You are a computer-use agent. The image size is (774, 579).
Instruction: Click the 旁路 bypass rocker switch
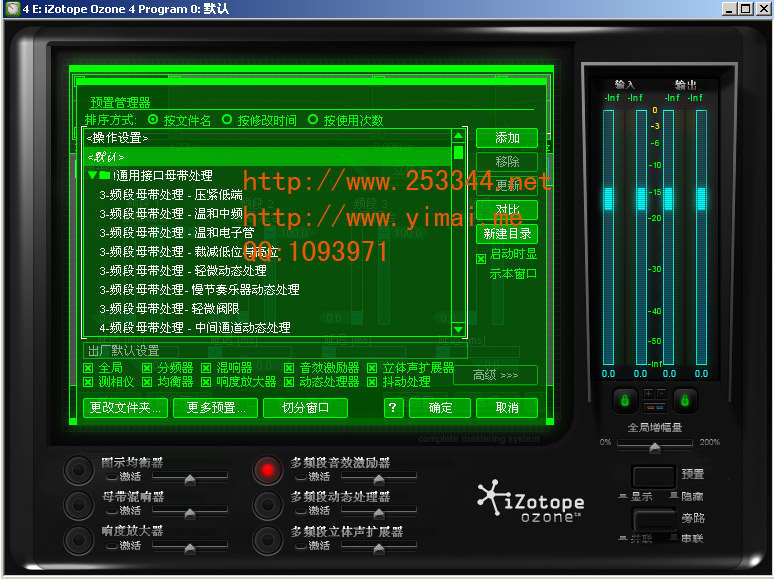click(x=654, y=520)
